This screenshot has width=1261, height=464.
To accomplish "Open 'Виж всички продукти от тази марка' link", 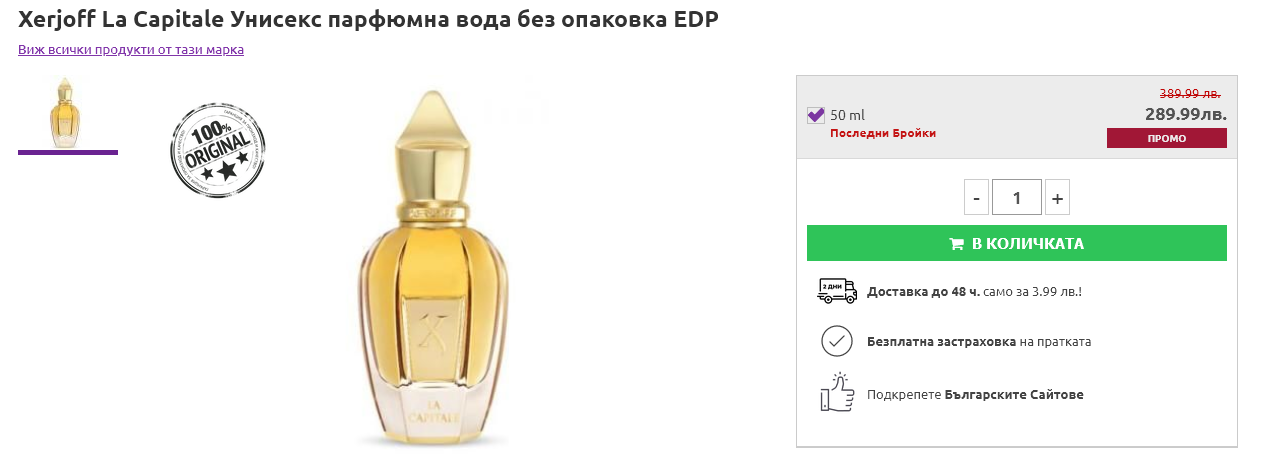I will click(131, 49).
